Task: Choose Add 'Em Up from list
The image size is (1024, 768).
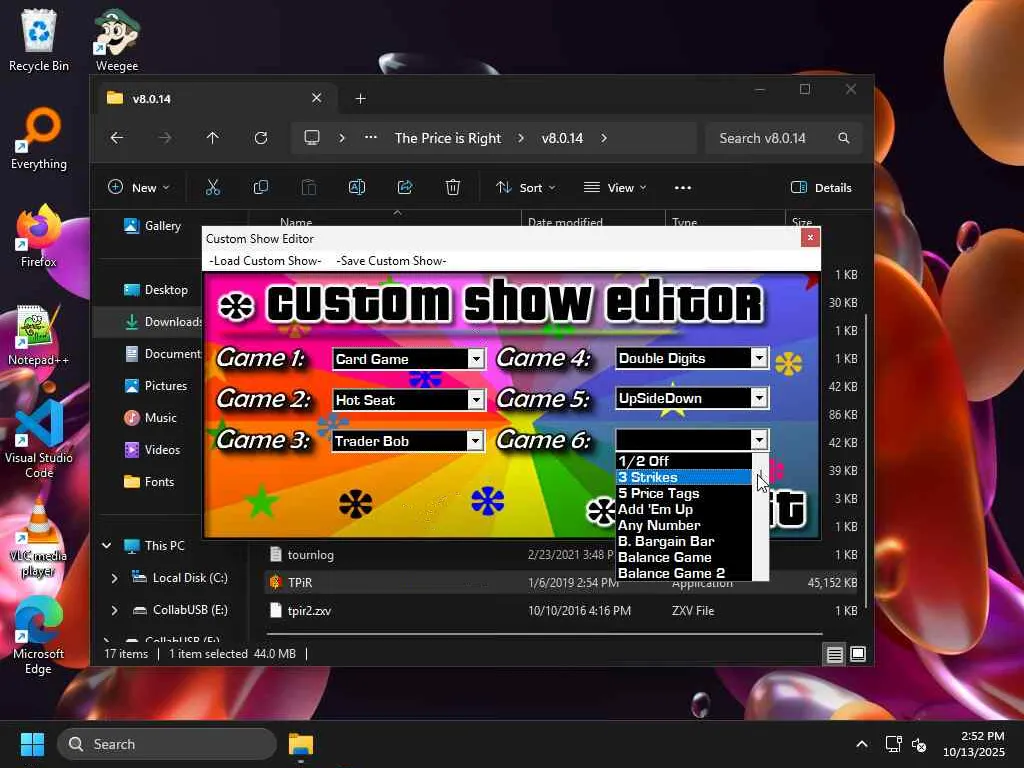Action: pos(684,509)
